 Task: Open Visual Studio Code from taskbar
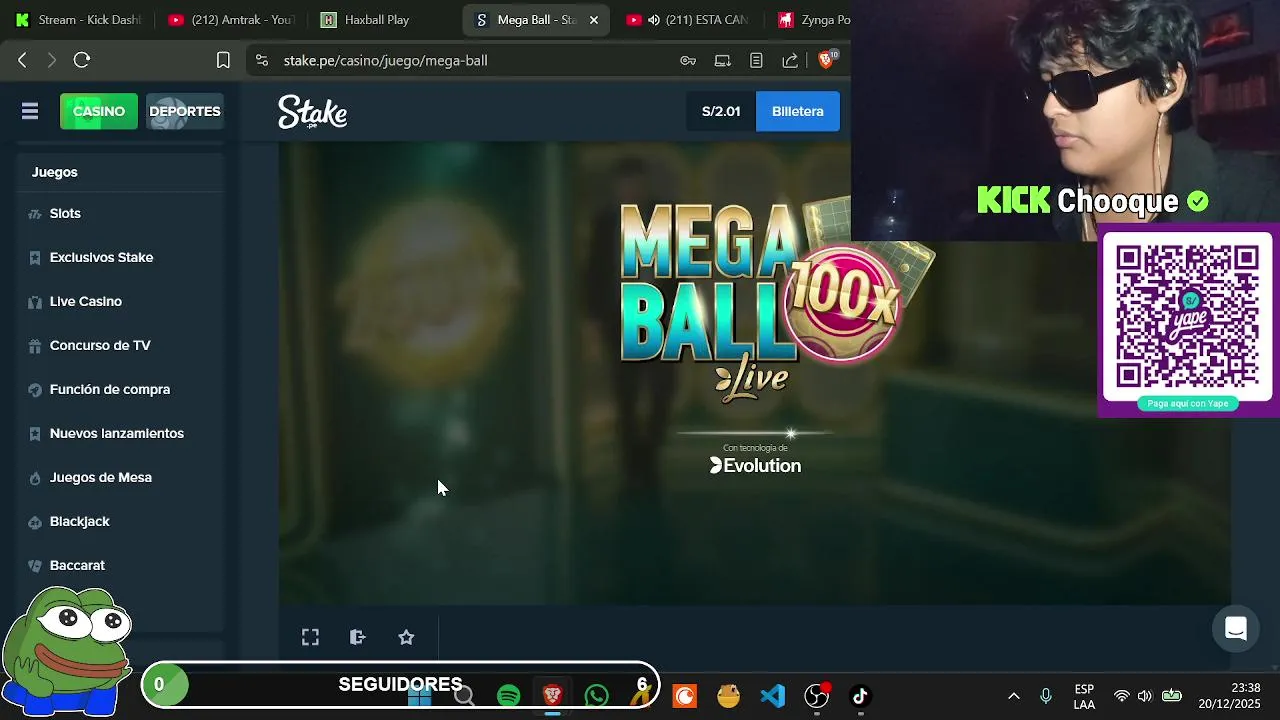coord(772,696)
